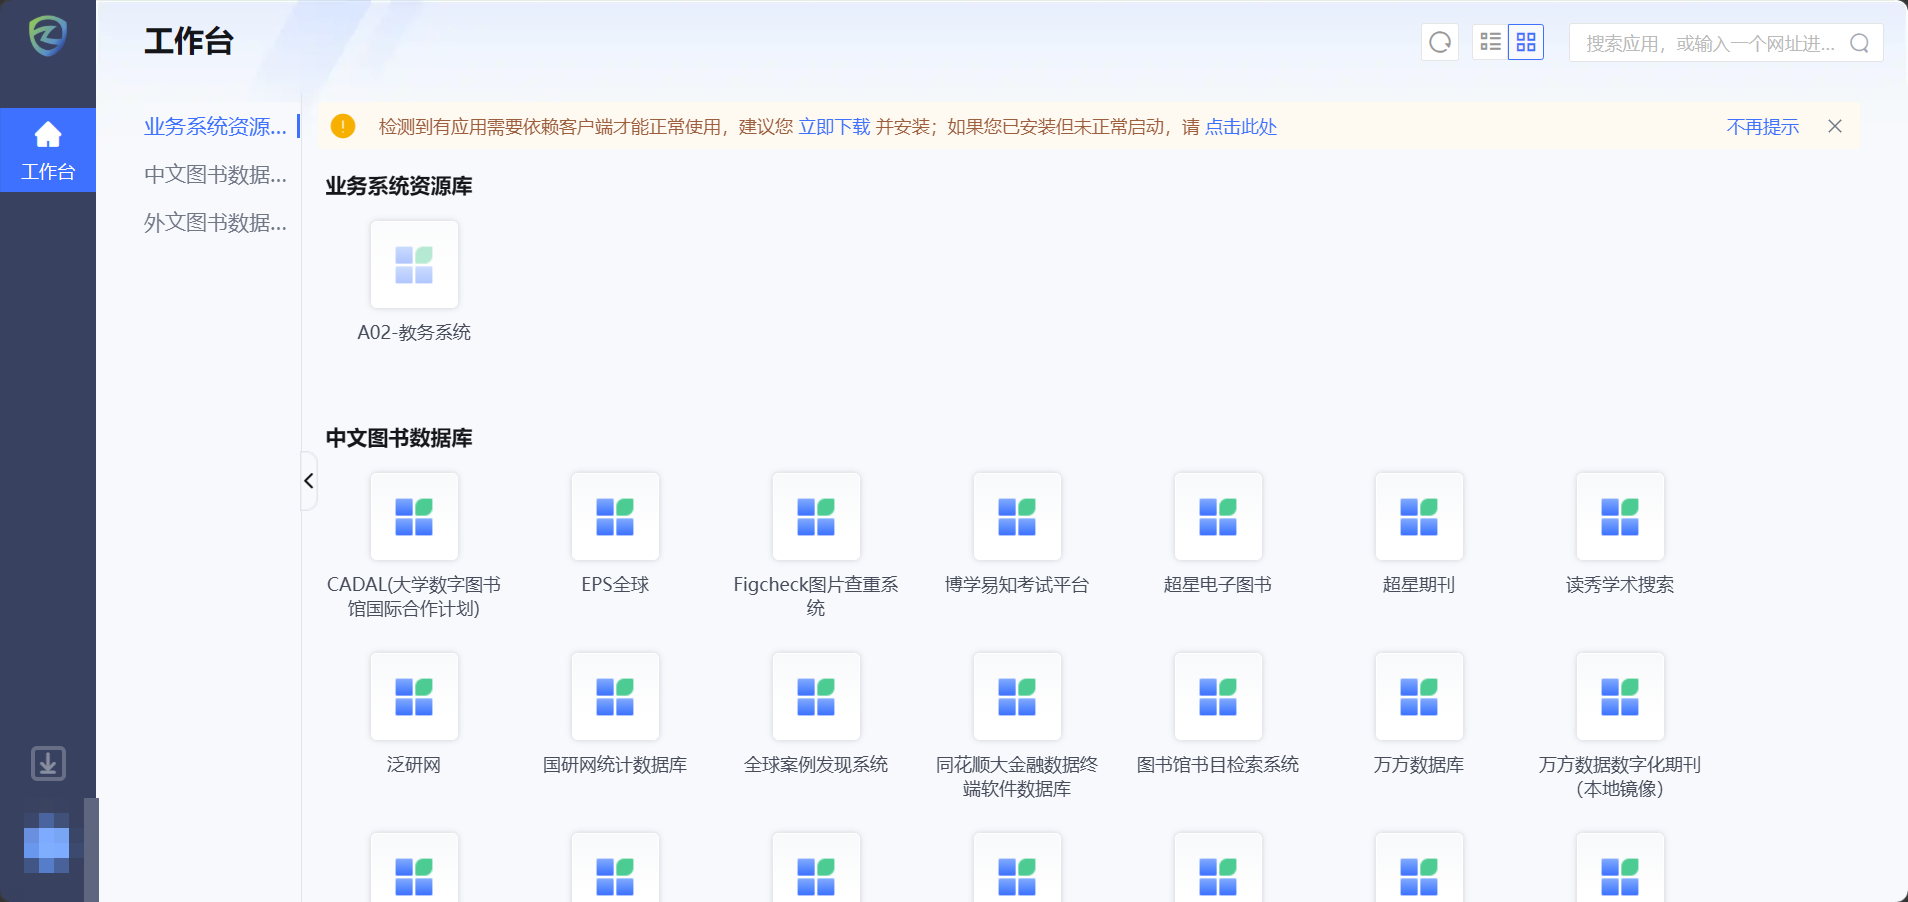The width and height of the screenshot is (1908, 902).
Task: Launch 同花顺大金融数据终端 icon
Action: pyautogui.click(x=1017, y=697)
